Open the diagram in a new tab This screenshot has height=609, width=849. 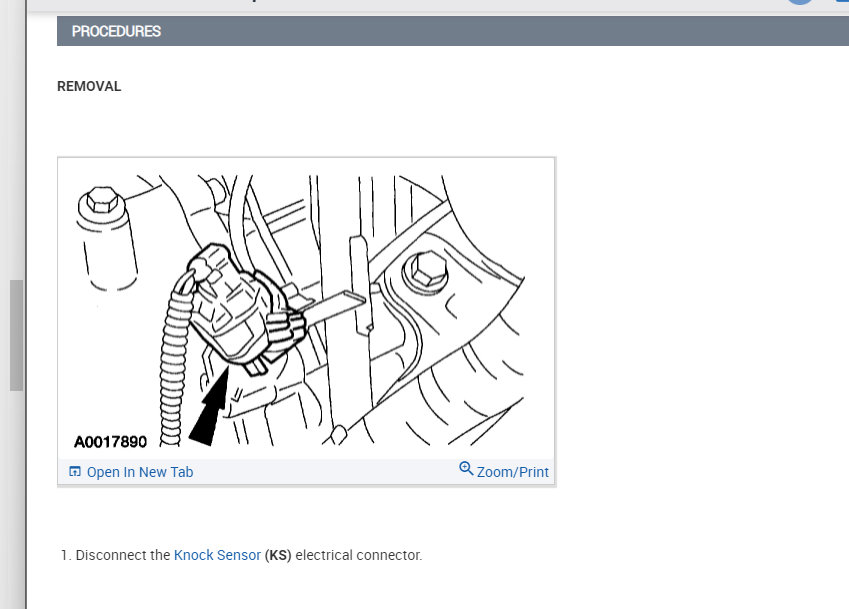pyautogui.click(x=131, y=472)
